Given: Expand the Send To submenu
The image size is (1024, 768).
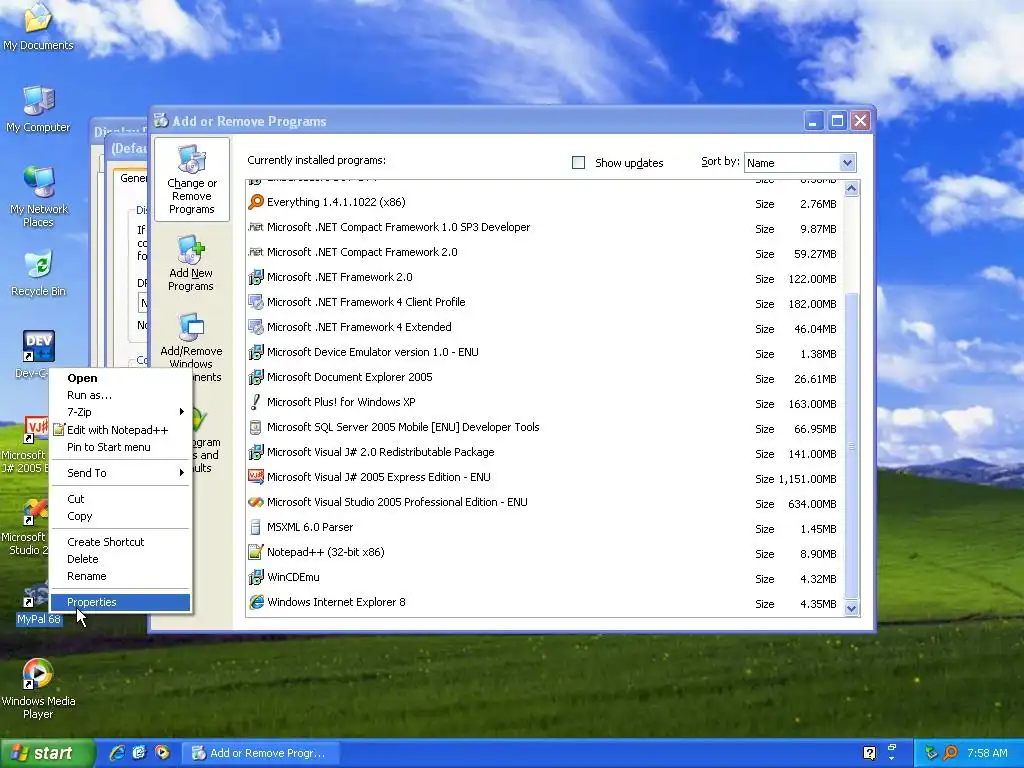Looking at the screenshot, I should pos(121,473).
